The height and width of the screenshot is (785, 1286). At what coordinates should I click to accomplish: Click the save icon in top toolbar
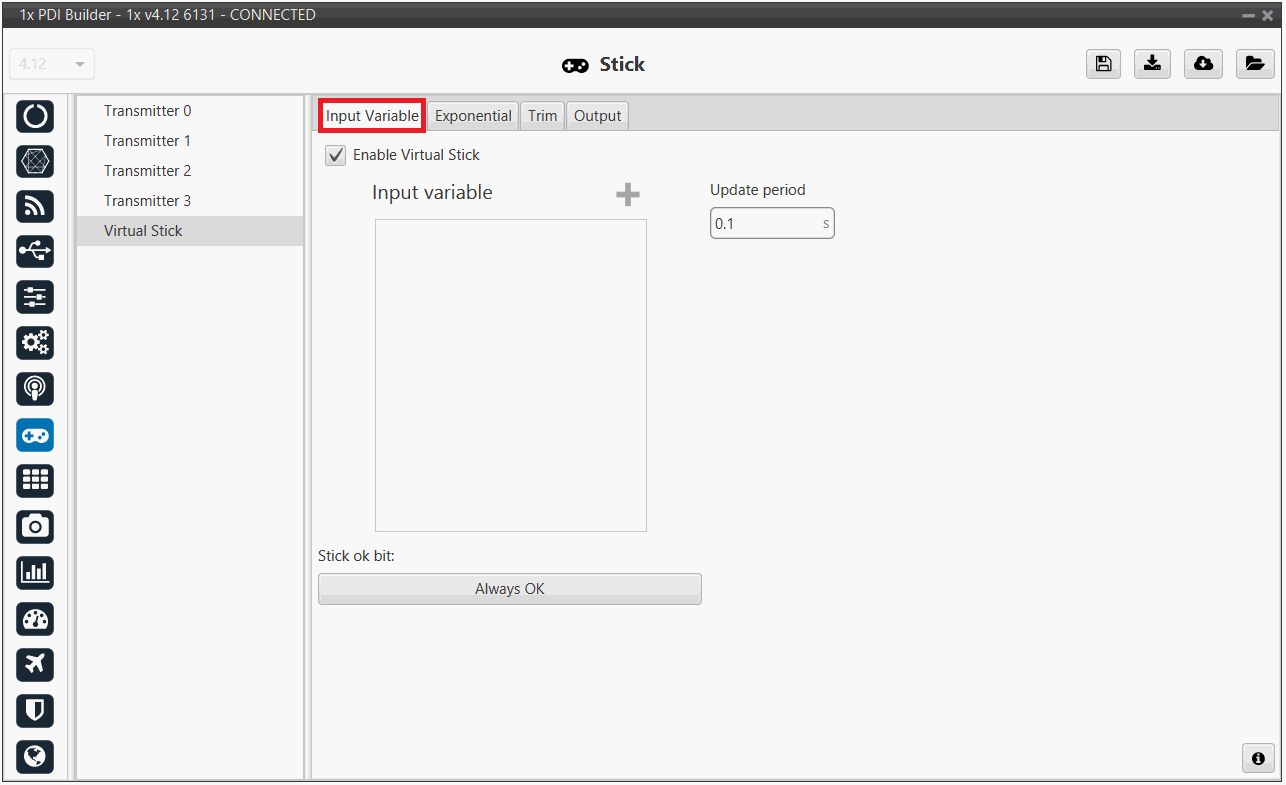pos(1103,64)
